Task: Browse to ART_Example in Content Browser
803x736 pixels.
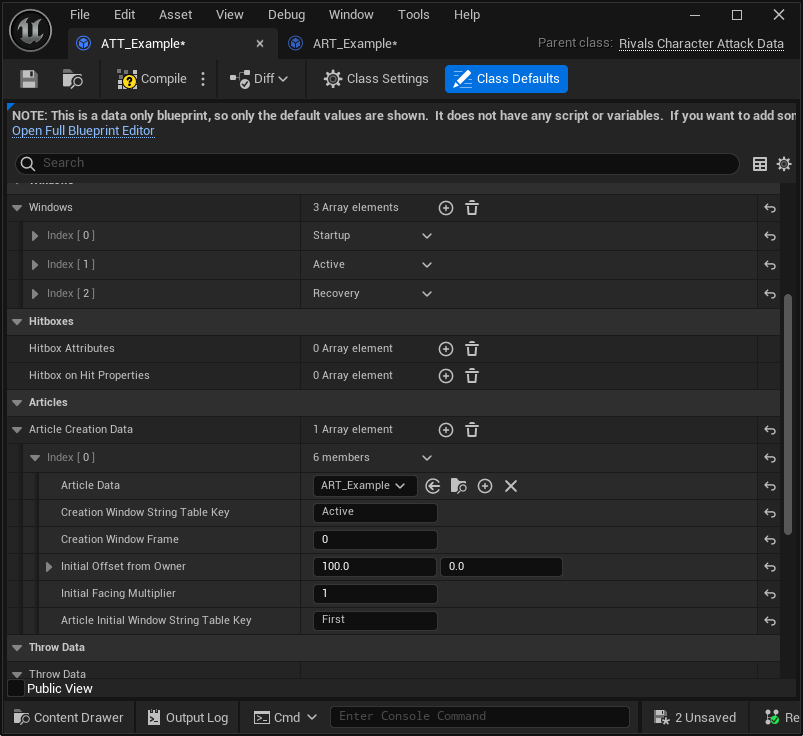Action: [x=458, y=486]
